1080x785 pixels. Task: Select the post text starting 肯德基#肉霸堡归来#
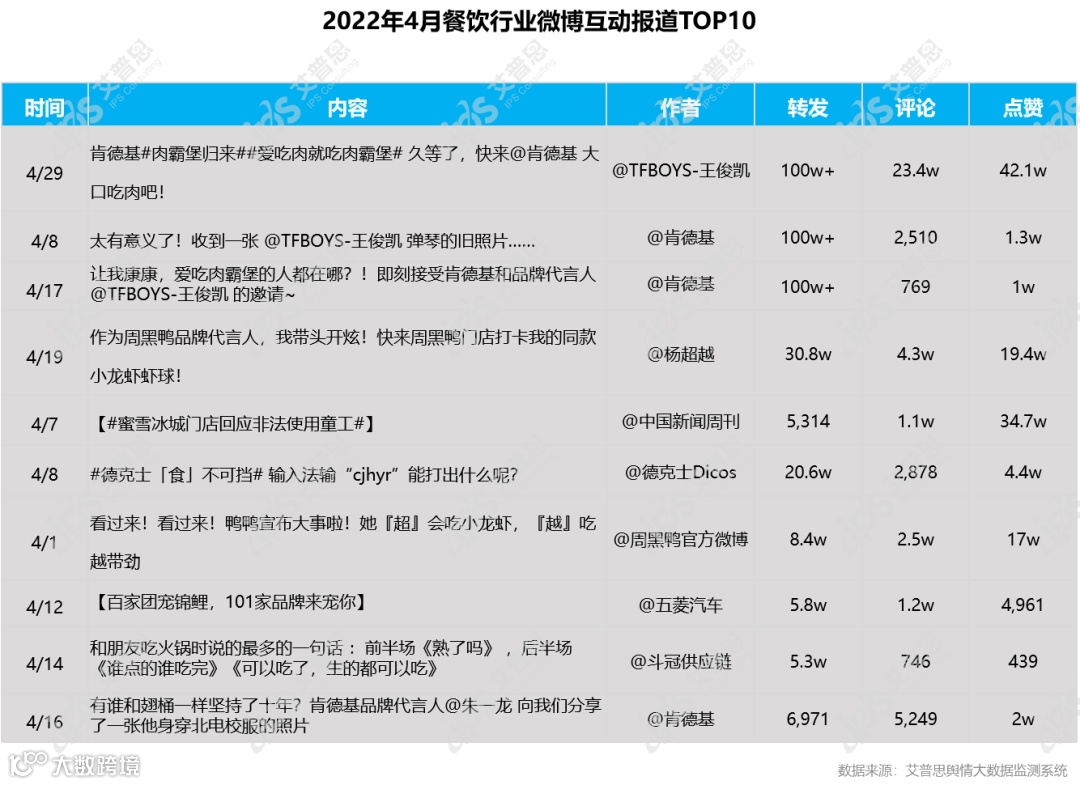coord(344,172)
